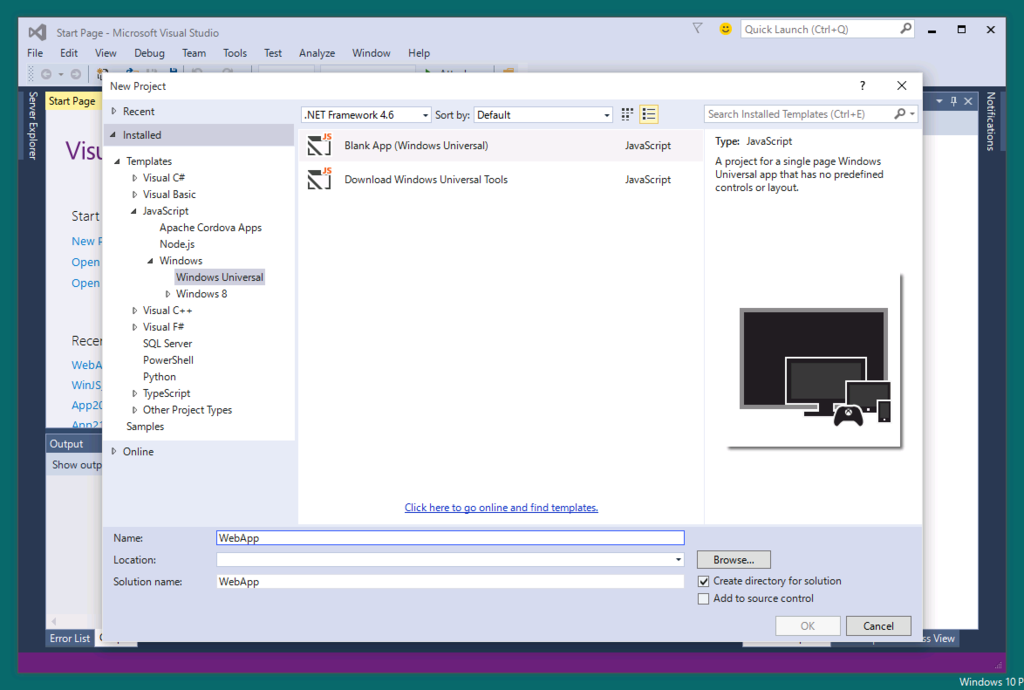This screenshot has height=690, width=1024.
Task: Open the File menu
Action: tap(35, 53)
